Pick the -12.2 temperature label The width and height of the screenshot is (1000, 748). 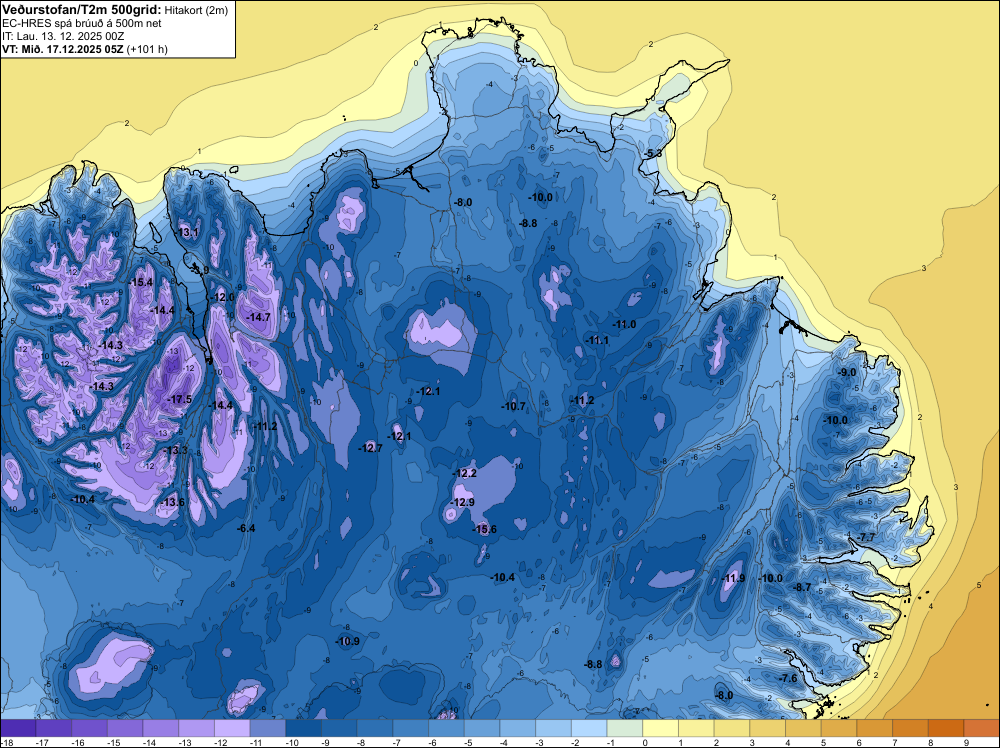pyautogui.click(x=464, y=473)
